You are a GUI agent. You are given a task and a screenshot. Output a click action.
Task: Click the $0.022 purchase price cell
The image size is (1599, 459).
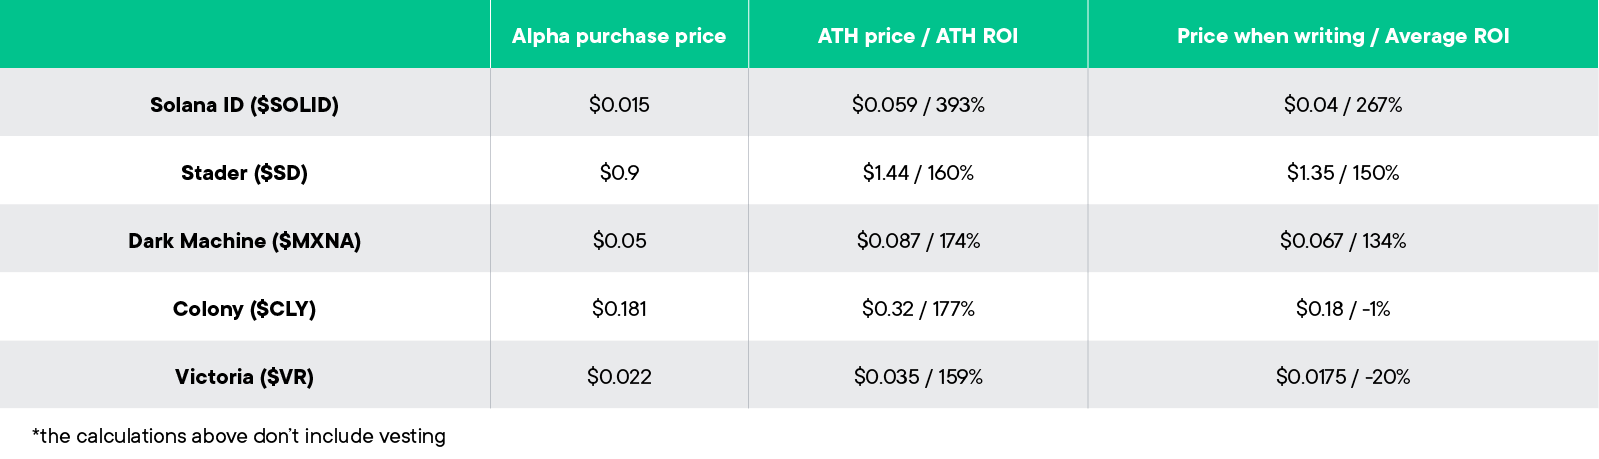[619, 376]
